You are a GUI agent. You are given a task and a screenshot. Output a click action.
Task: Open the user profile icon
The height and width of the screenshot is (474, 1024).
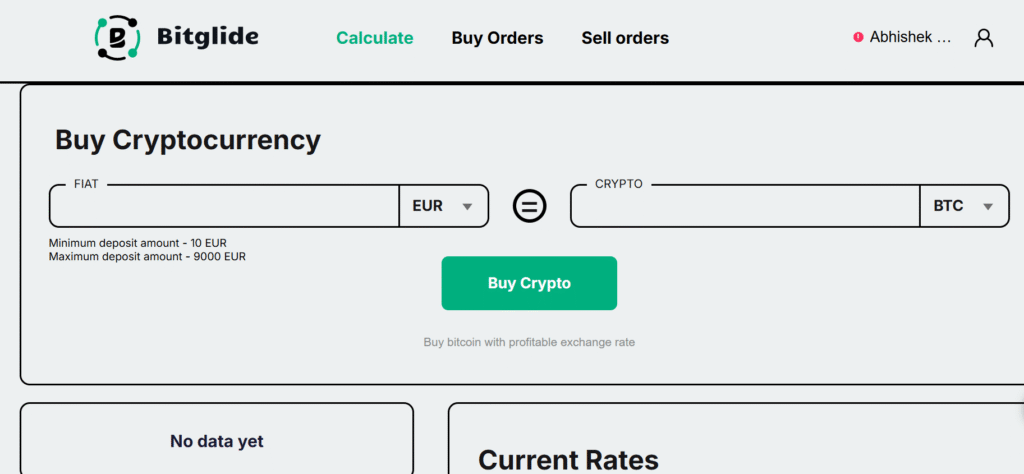(984, 38)
